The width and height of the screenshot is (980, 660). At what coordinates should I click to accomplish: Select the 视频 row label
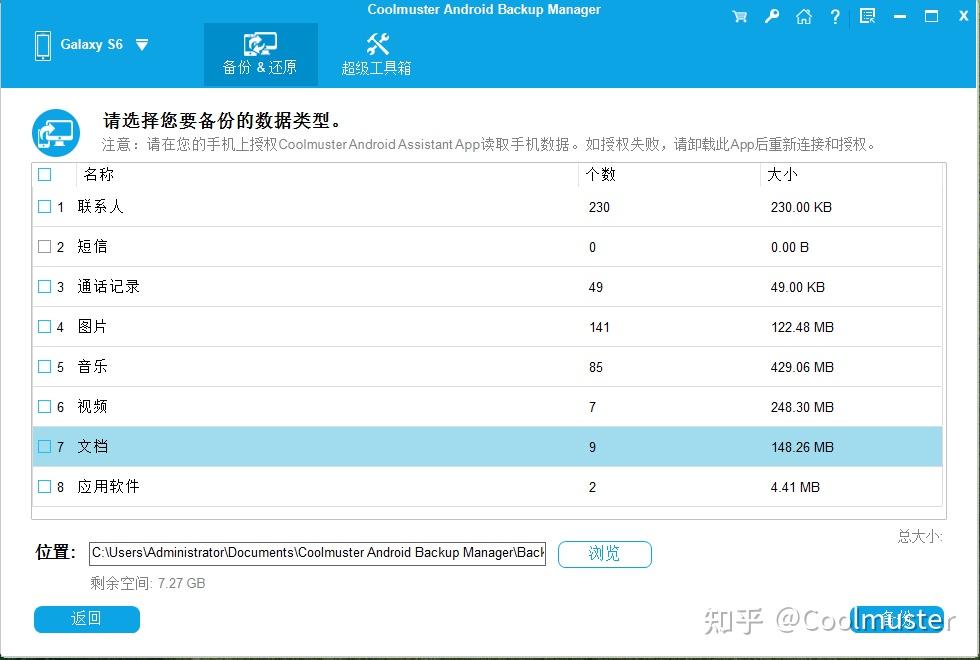pos(92,406)
